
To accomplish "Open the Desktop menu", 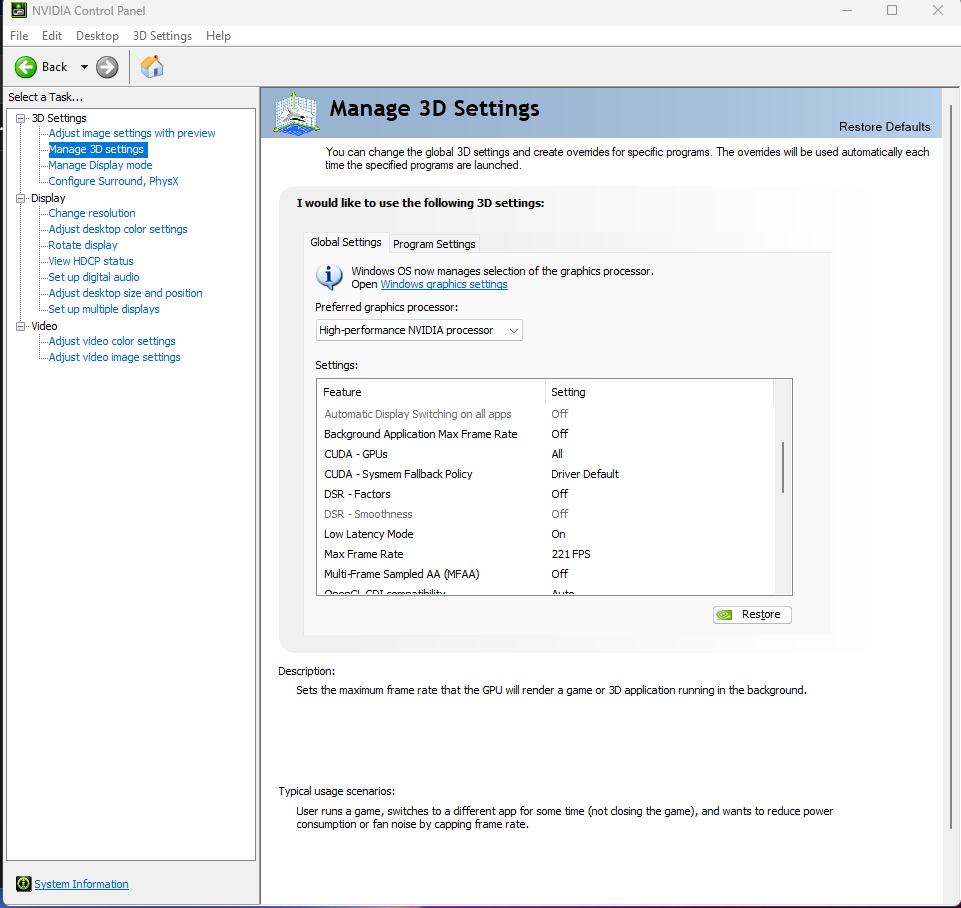I will 97,36.
